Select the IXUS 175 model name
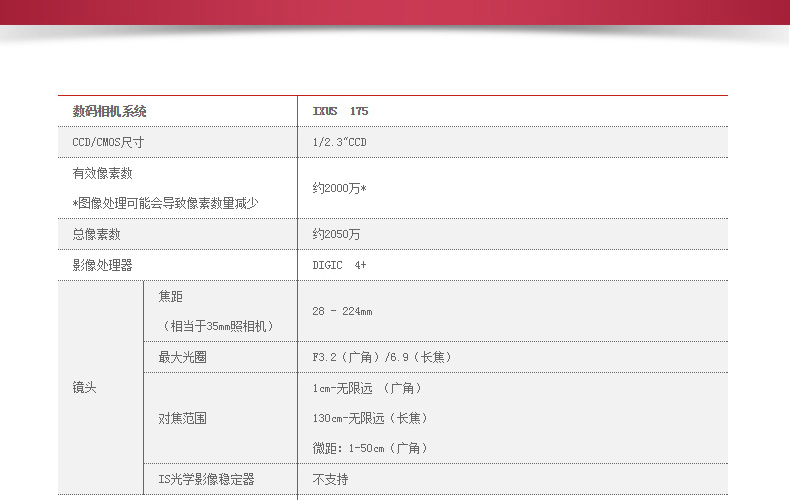Screen dimensions: 790x500 (340, 111)
